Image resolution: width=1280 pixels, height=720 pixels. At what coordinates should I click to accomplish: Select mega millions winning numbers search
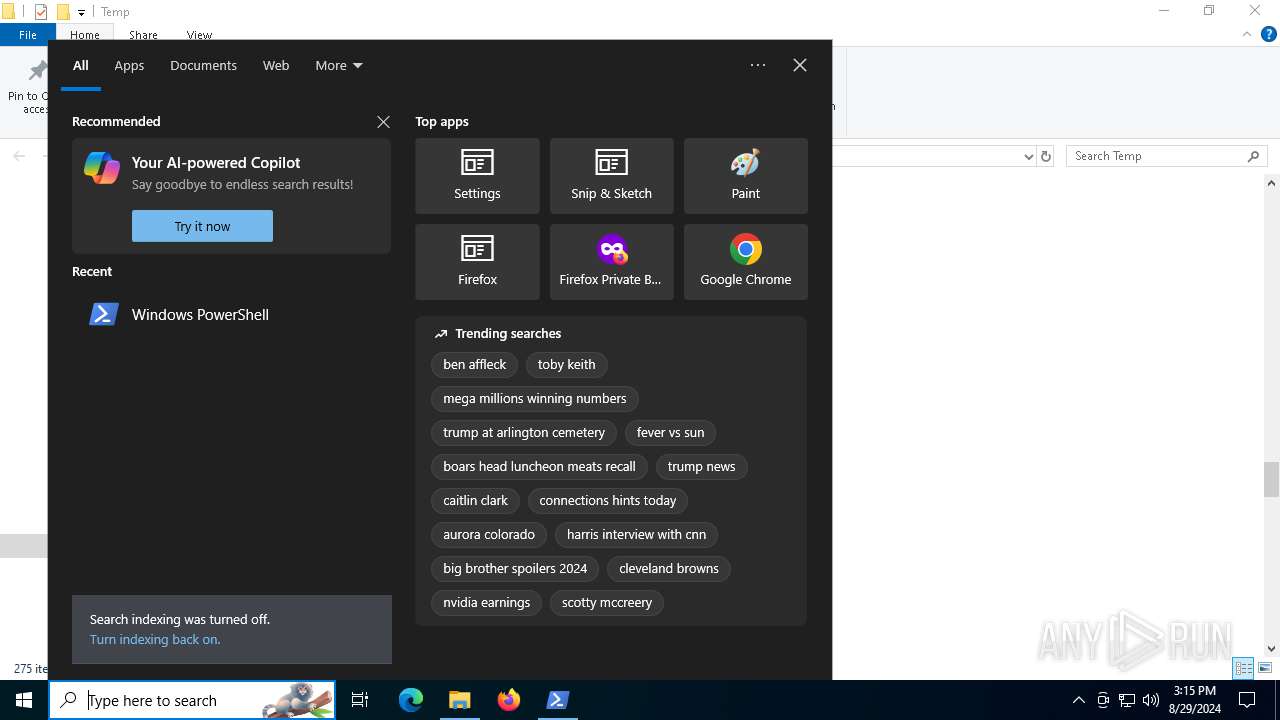pyautogui.click(x=535, y=399)
